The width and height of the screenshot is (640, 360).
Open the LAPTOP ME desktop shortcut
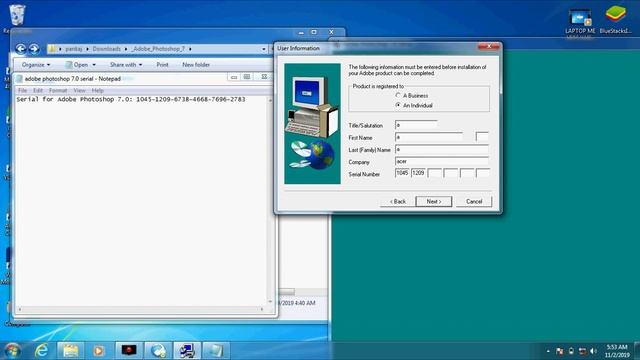pyautogui.click(x=580, y=21)
